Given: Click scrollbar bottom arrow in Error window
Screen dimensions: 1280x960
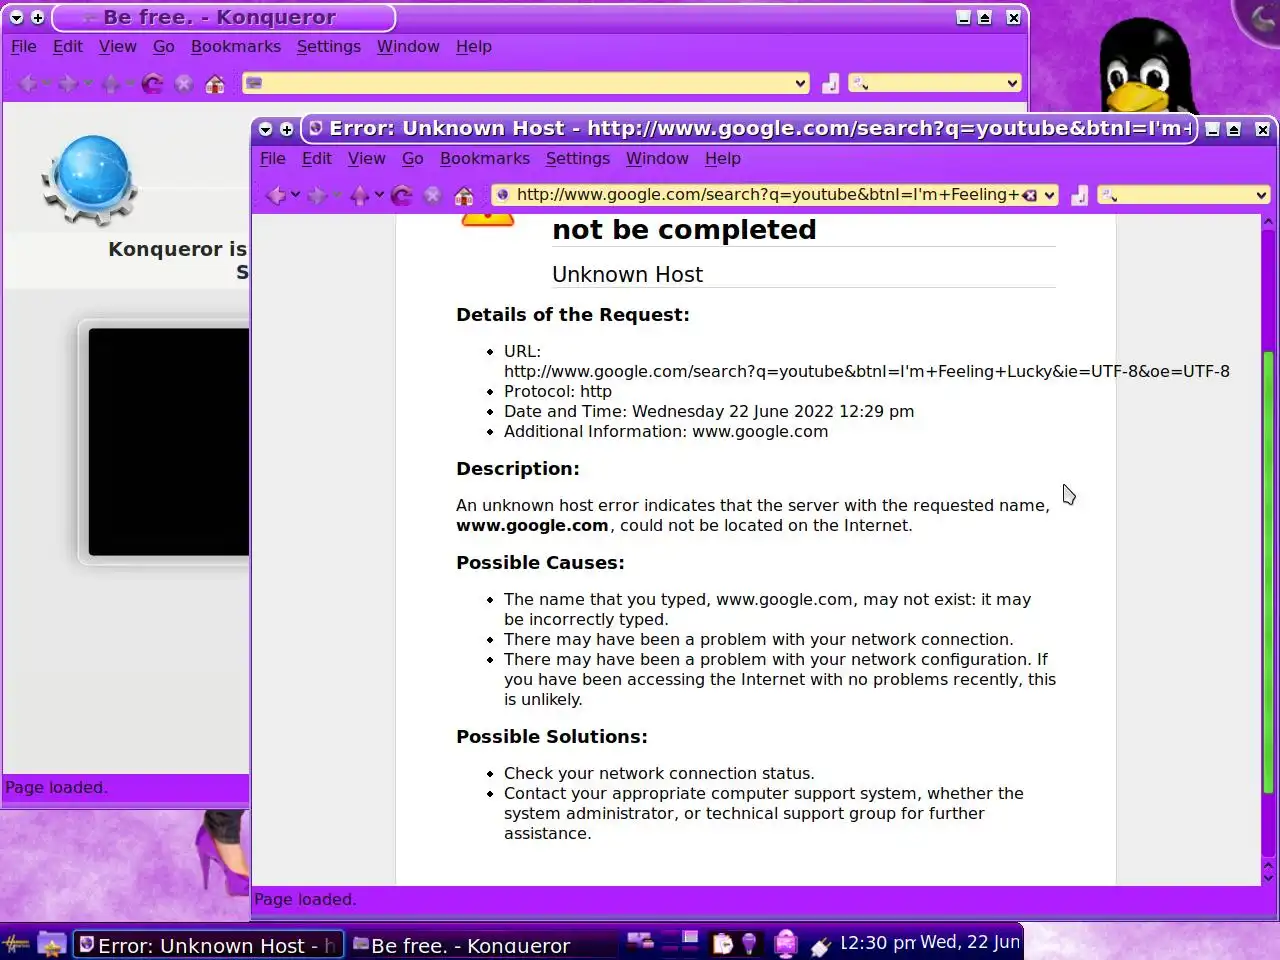Looking at the screenshot, I should coord(1269,877).
